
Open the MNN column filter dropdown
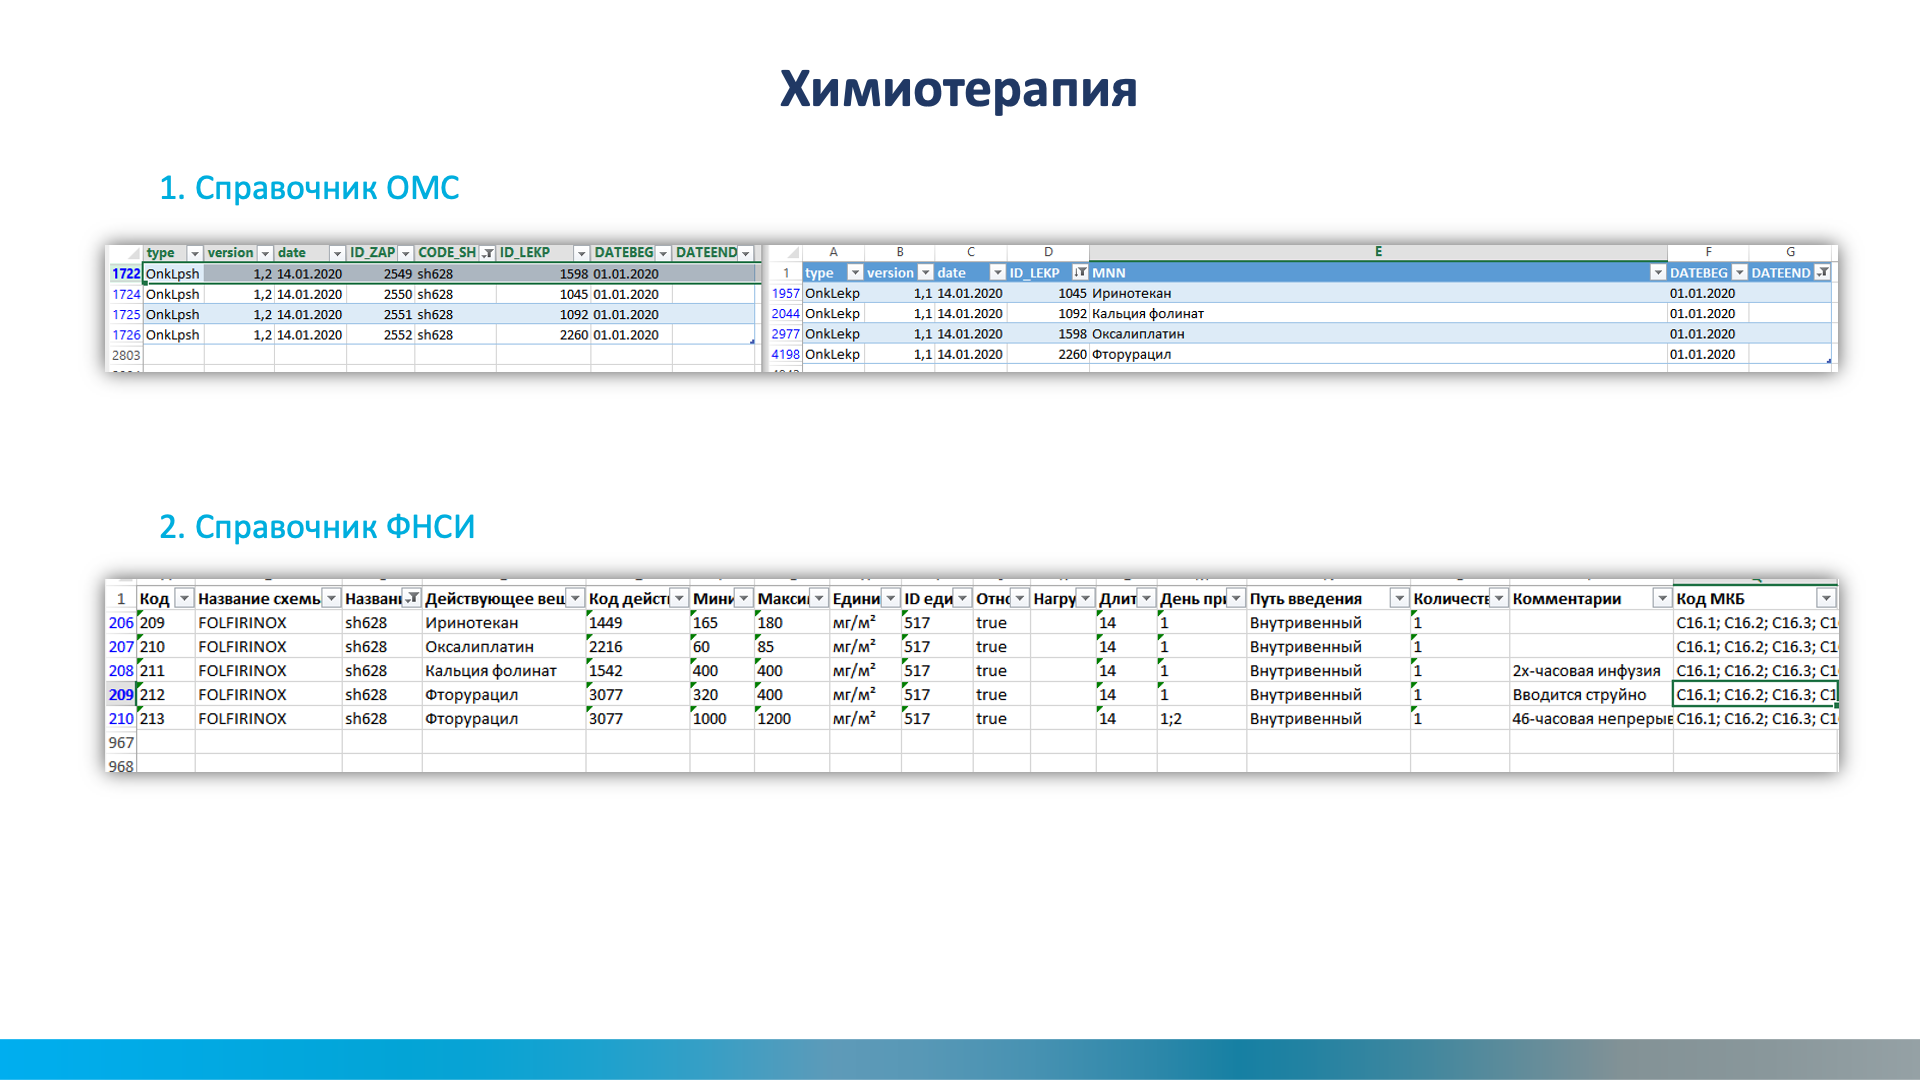(1658, 273)
